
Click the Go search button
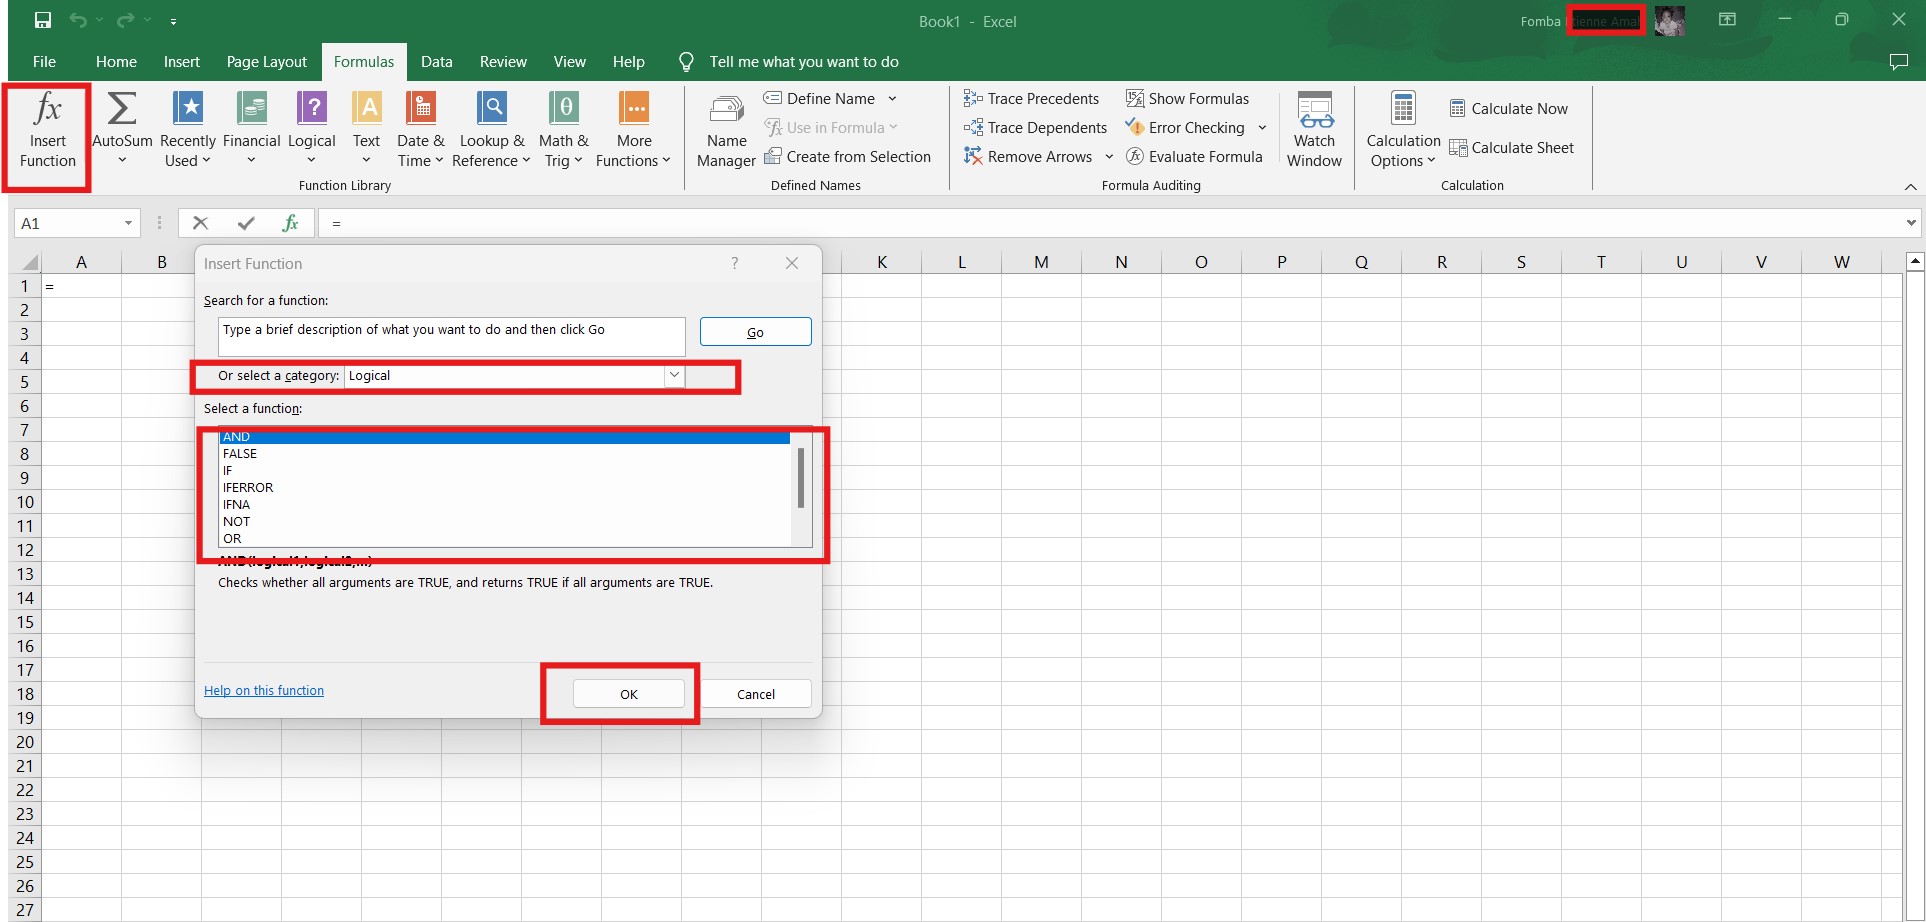755,332
